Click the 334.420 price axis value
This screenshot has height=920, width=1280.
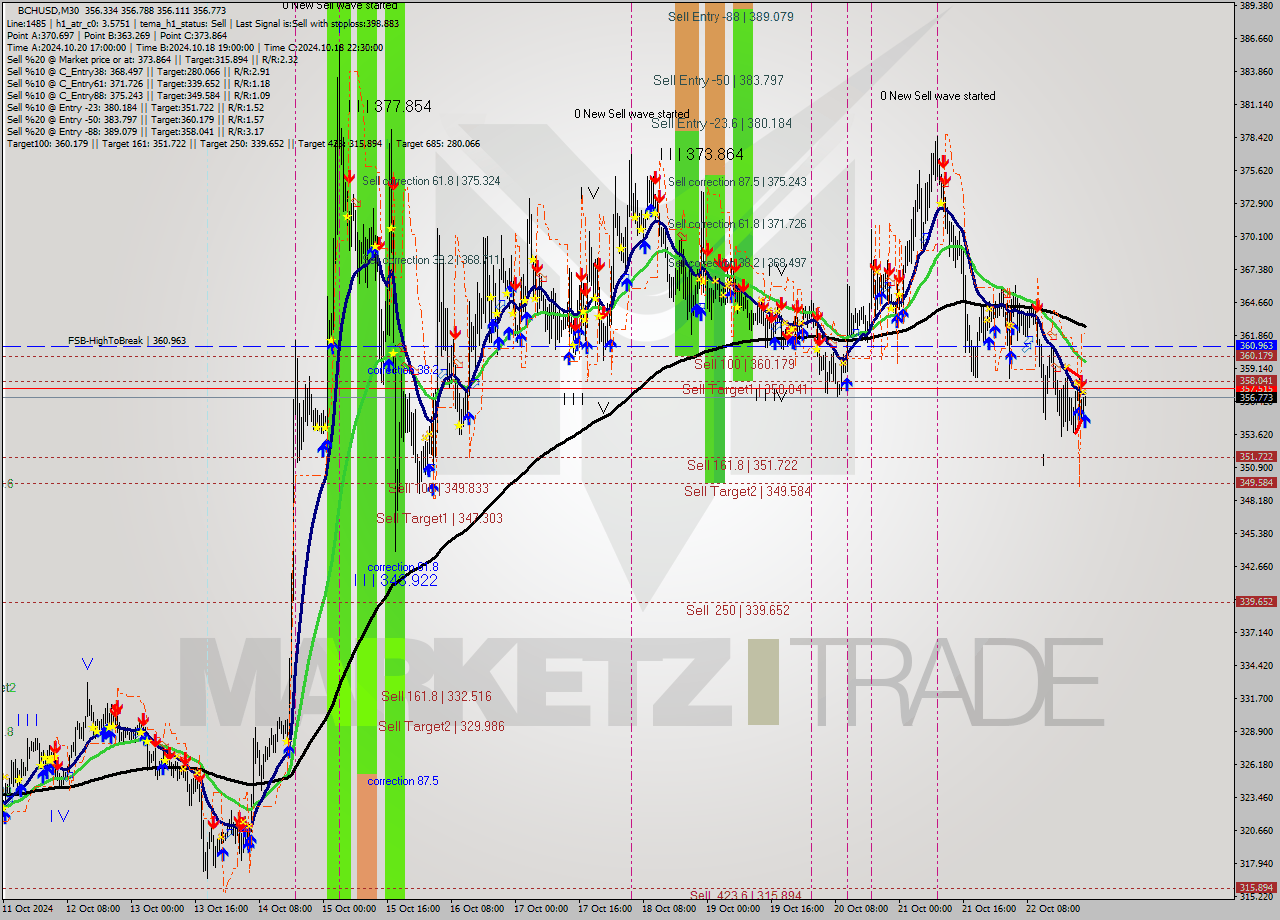(x=1257, y=665)
